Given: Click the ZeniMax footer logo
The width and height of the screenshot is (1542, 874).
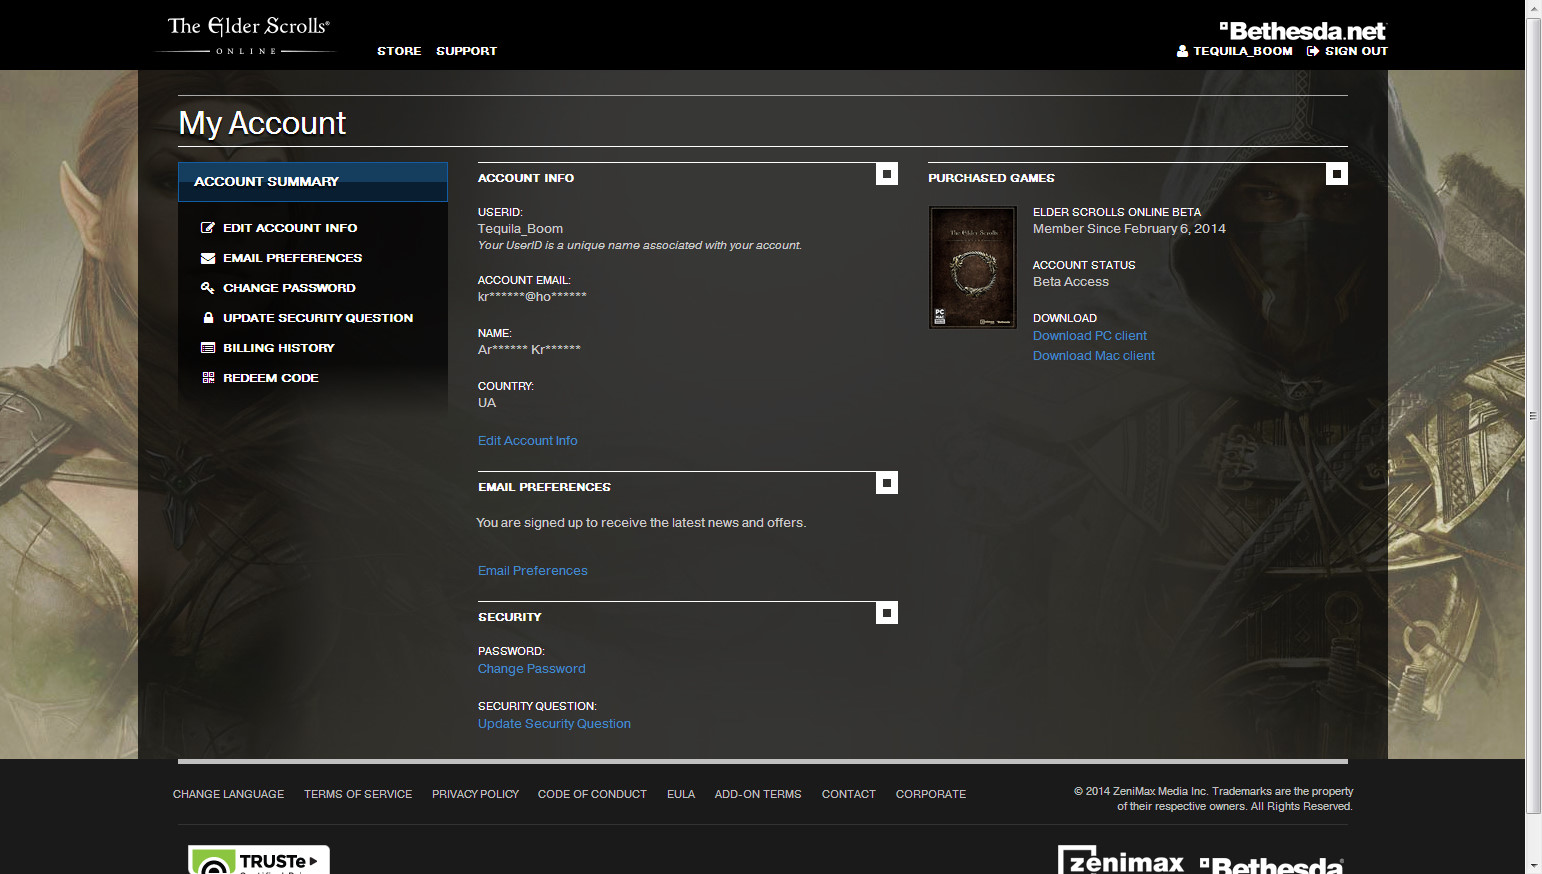Looking at the screenshot, I should tap(1121, 861).
